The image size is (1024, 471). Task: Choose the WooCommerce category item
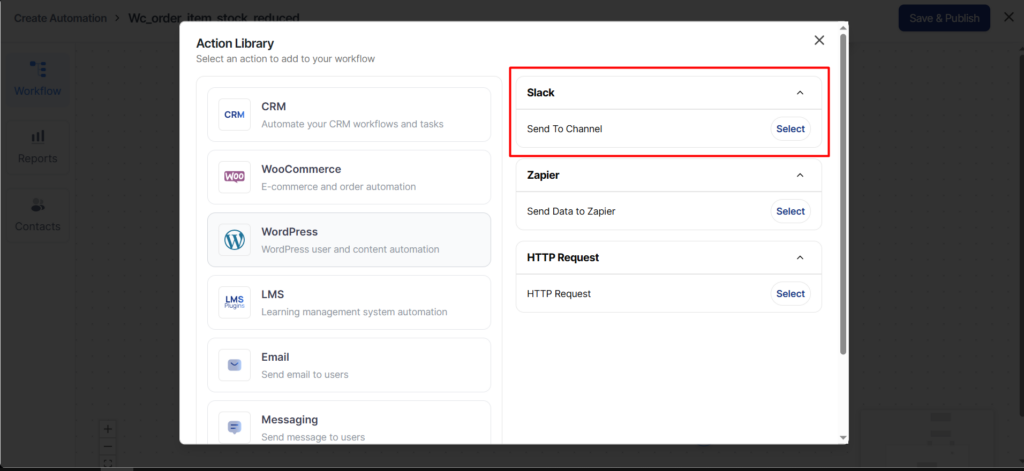349,177
